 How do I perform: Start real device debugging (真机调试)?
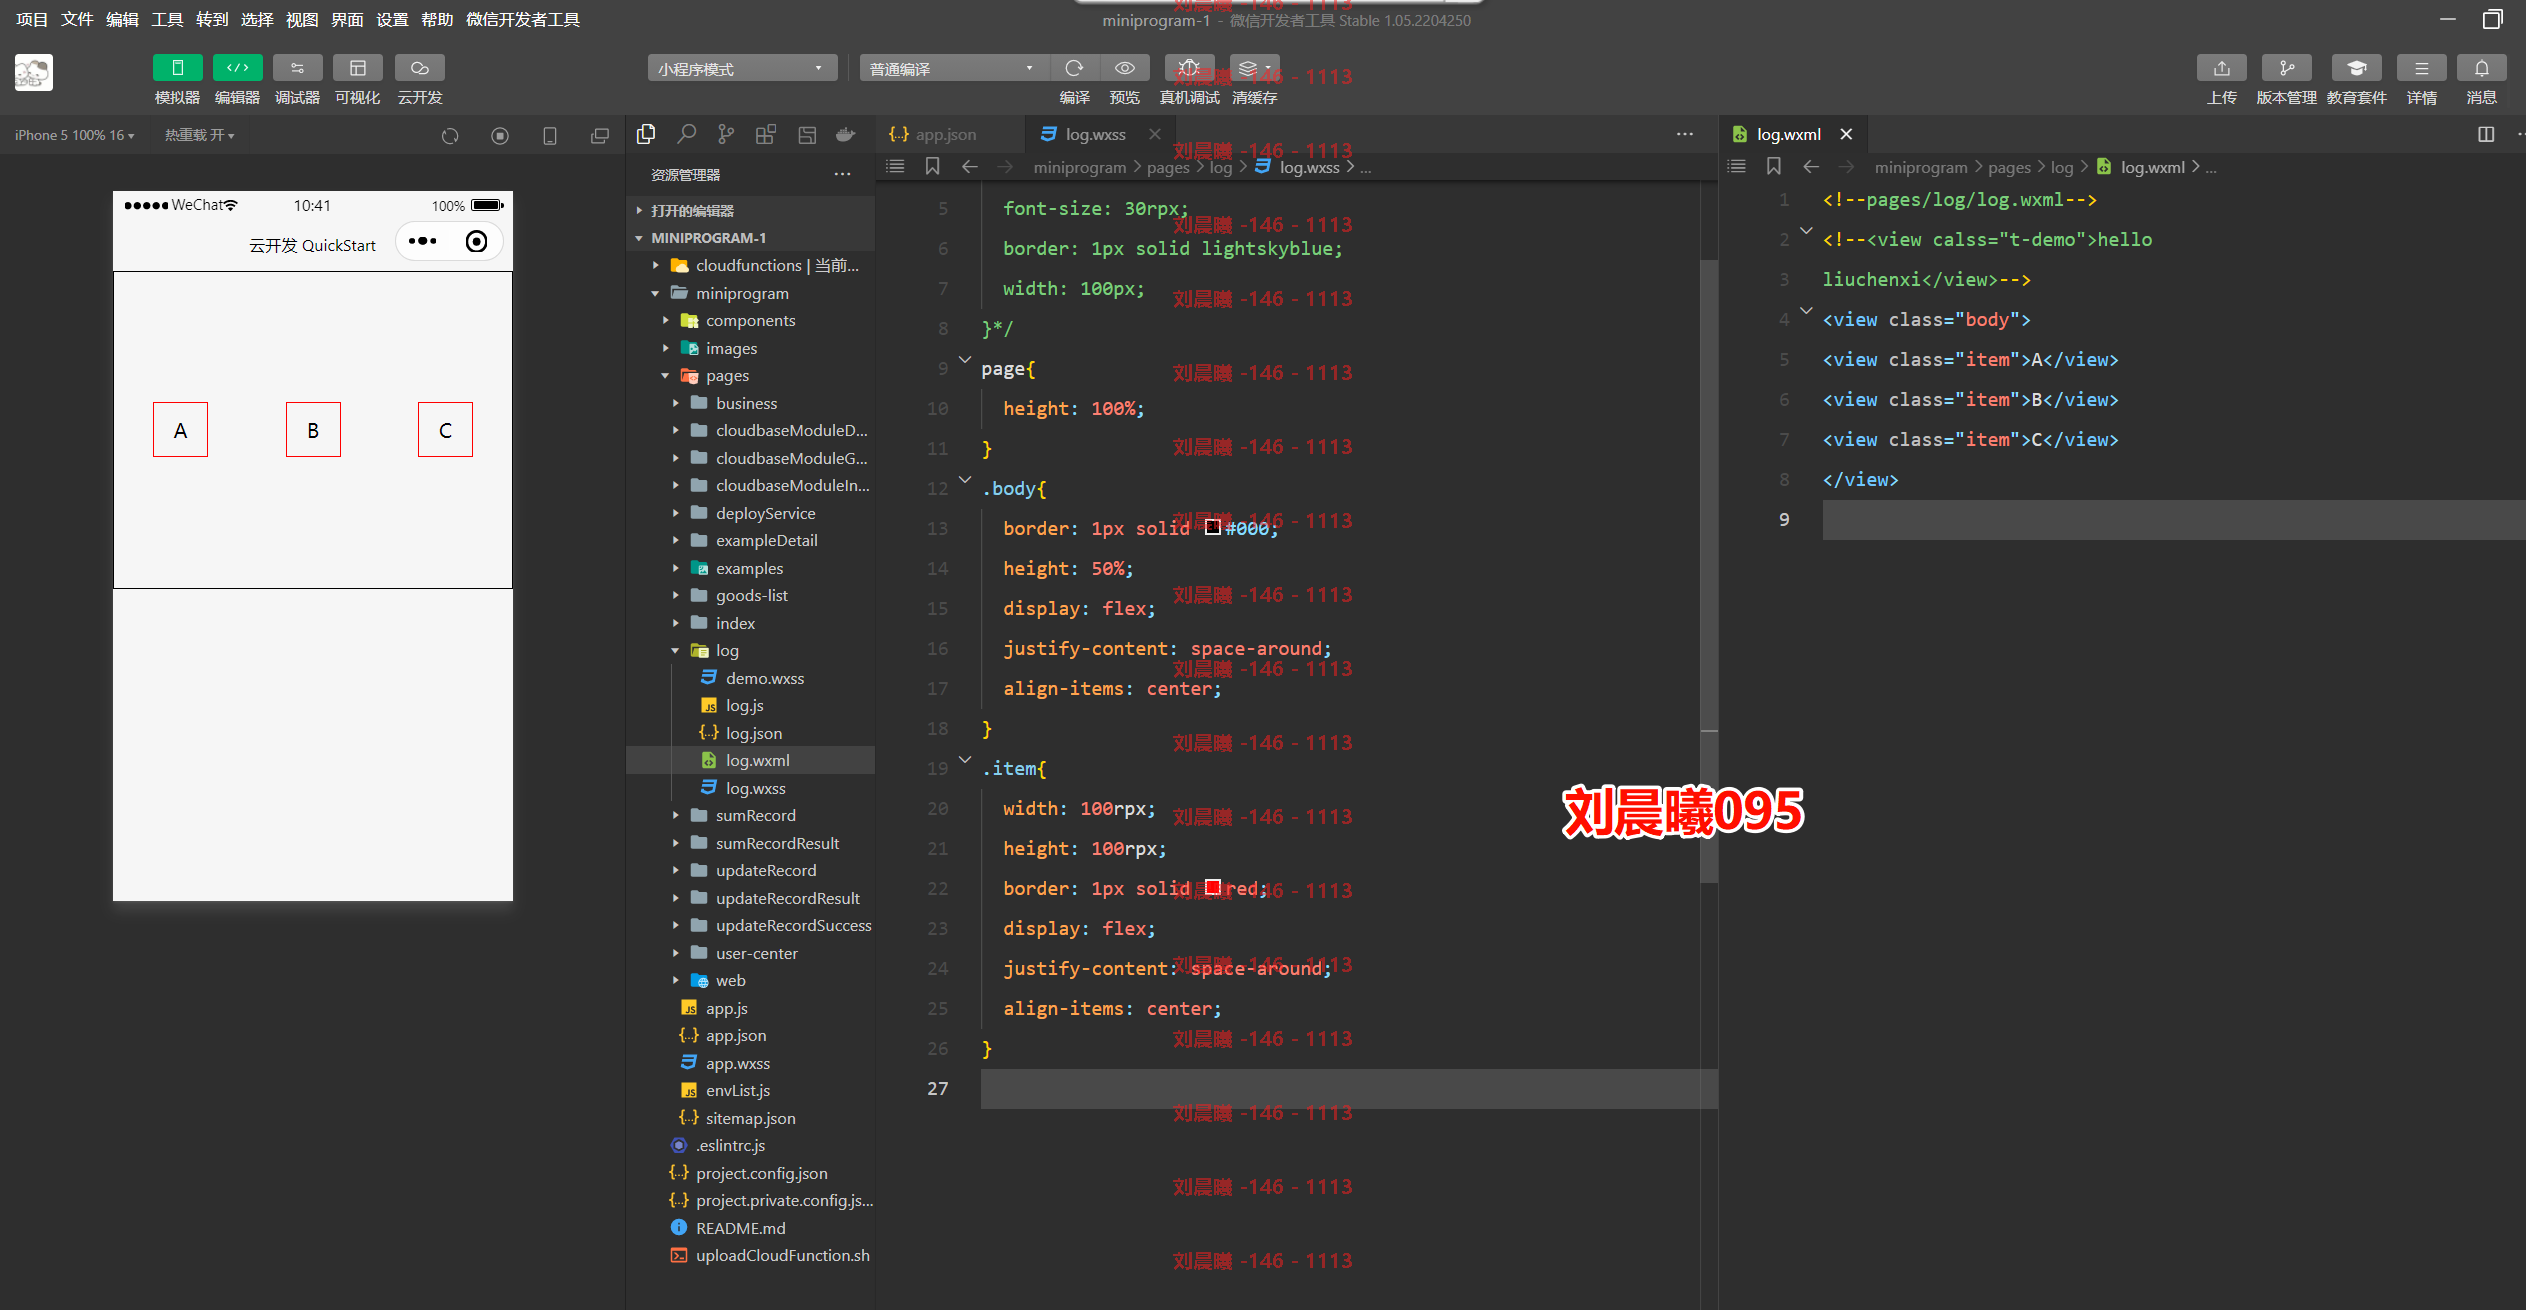click(x=1189, y=68)
